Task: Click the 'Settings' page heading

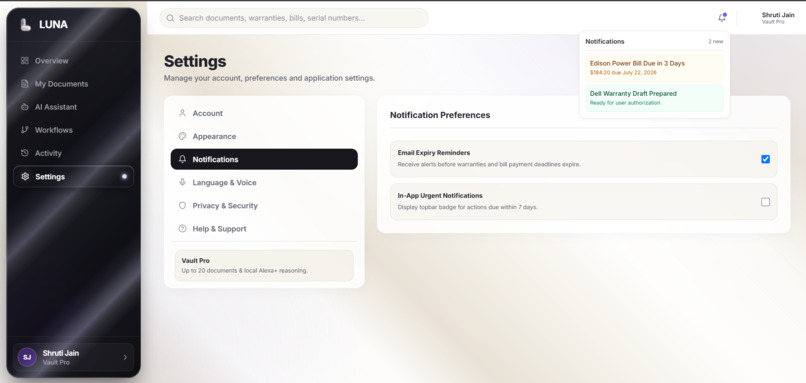Action: [x=195, y=61]
